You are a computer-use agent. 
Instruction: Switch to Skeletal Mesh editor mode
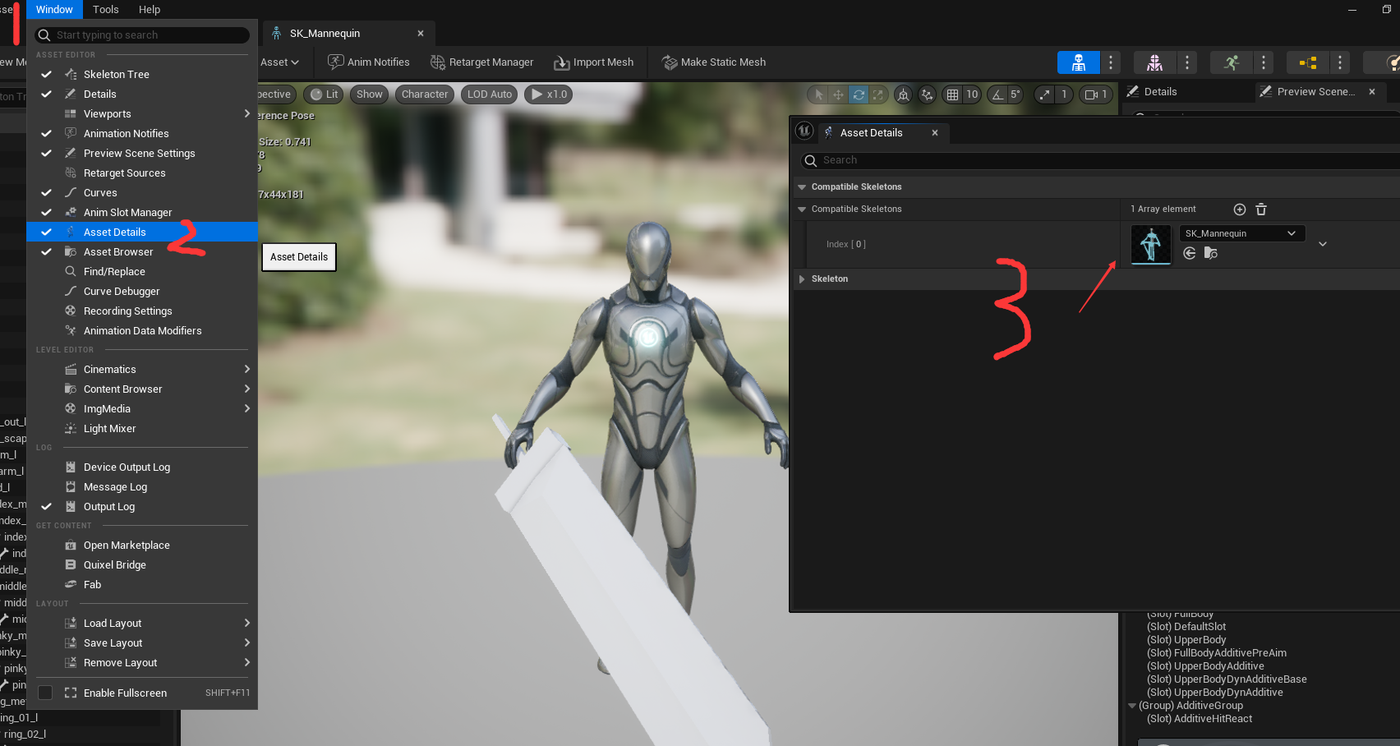[1155, 62]
